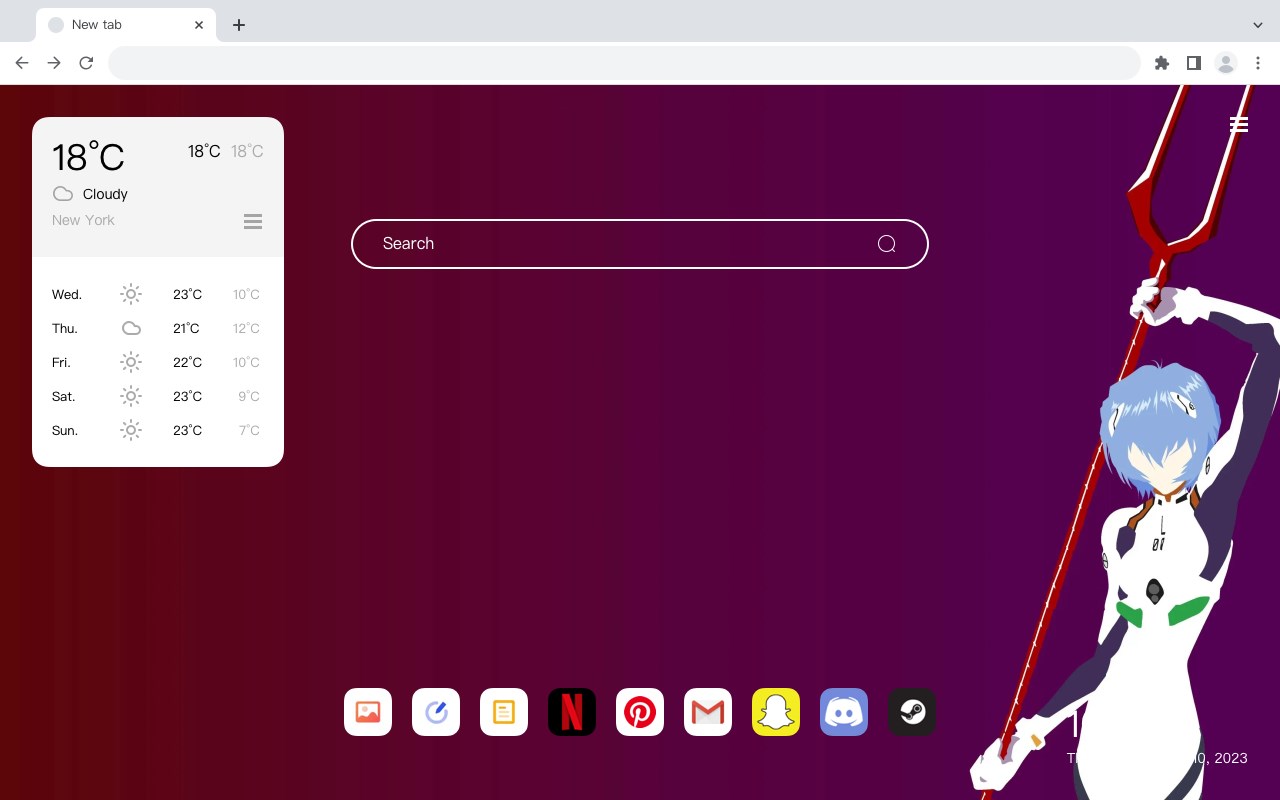Open the Steam shortcut
The image size is (1280, 800).
click(912, 712)
